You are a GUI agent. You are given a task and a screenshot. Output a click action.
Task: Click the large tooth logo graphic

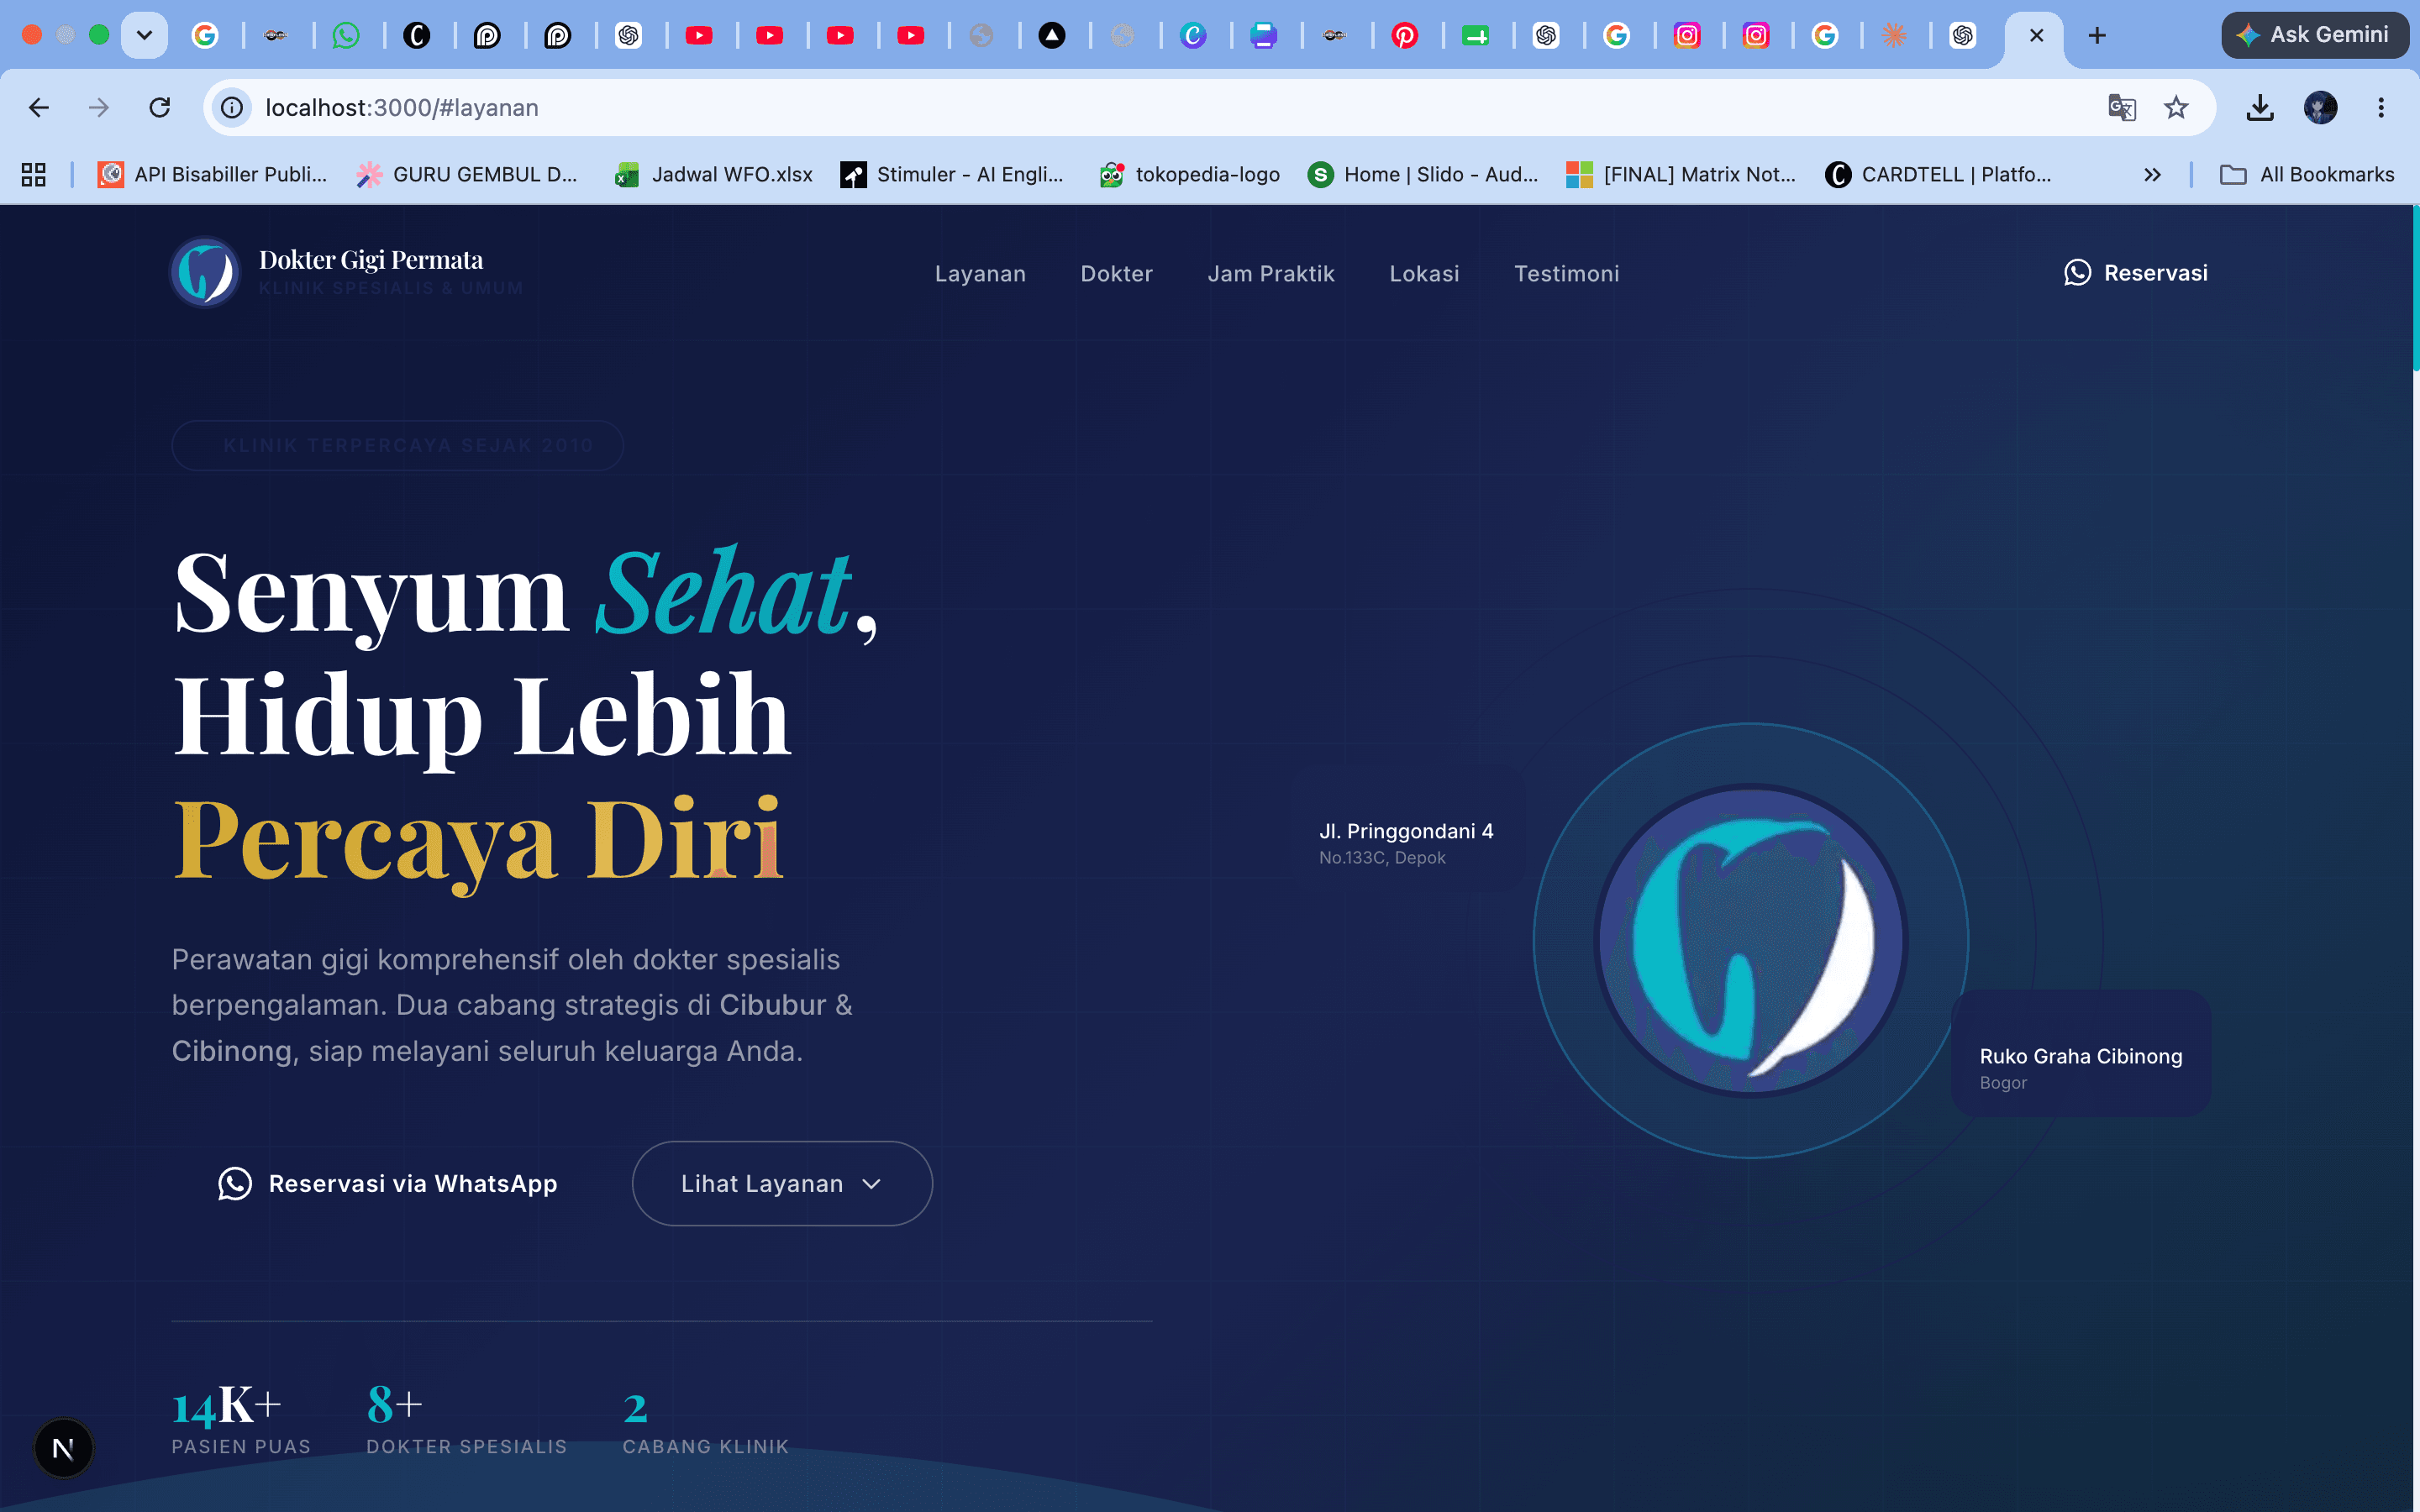click(1751, 940)
